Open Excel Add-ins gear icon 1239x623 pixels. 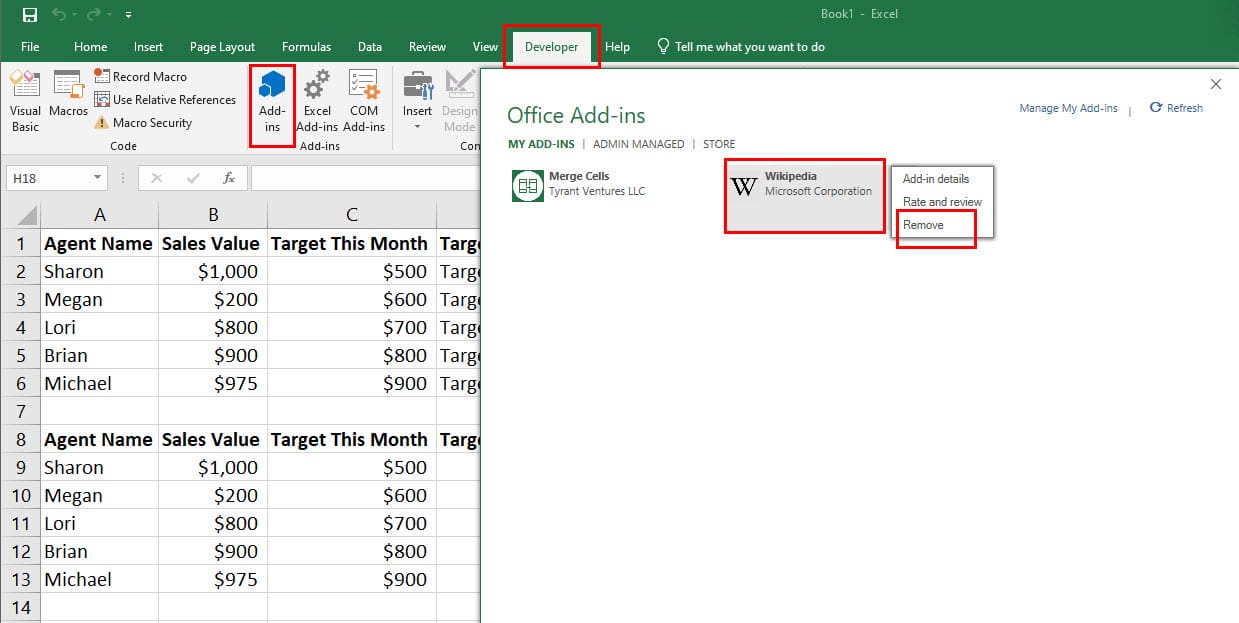[317, 102]
